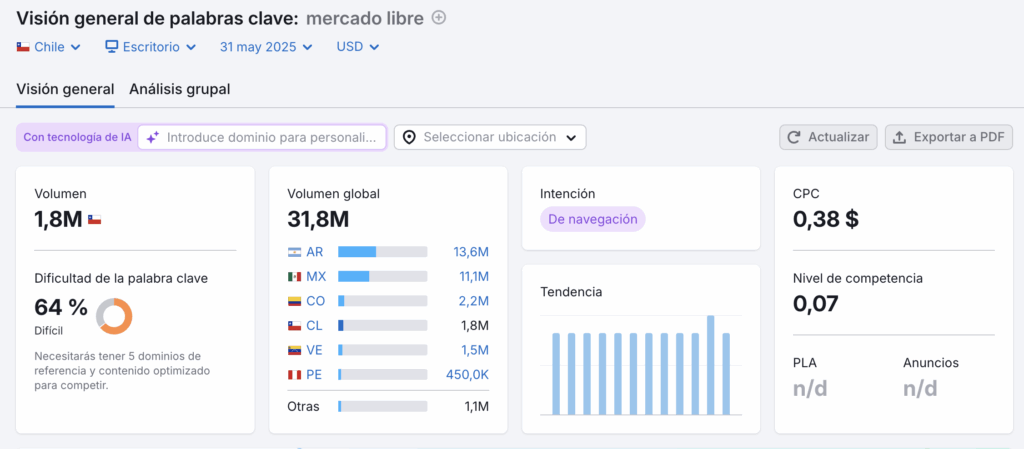Click the 1,5M volume value link
This screenshot has height=449, width=1024.
pos(473,350)
